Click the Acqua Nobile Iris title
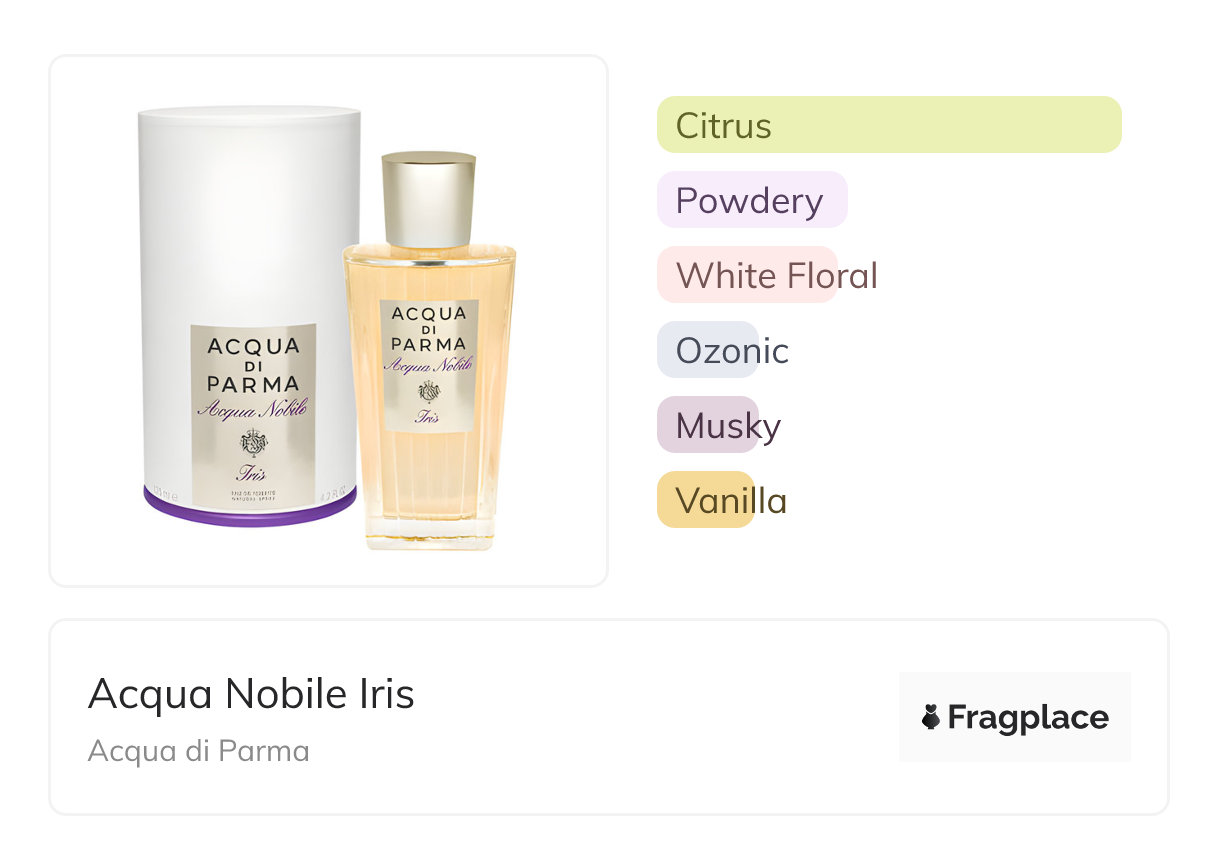This screenshot has width=1218, height=864. (x=251, y=693)
